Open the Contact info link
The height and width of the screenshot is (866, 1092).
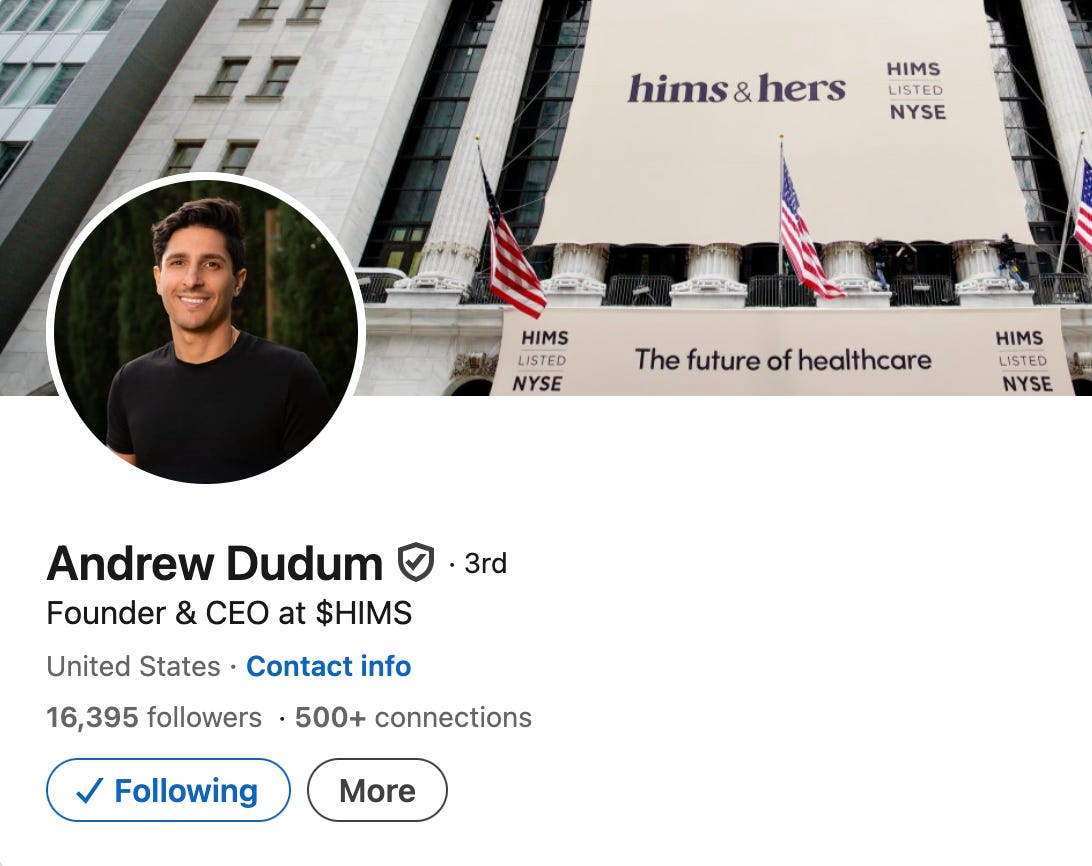[329, 666]
